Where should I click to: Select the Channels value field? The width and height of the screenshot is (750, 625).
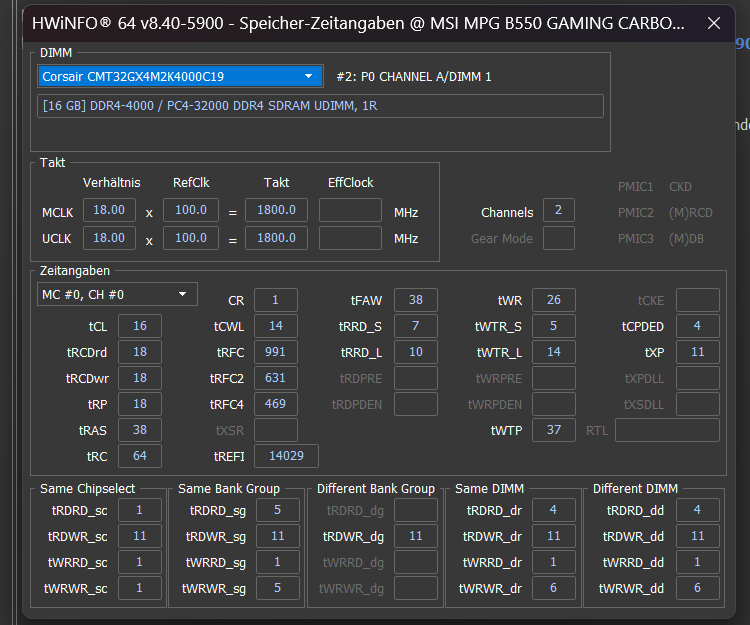[x=558, y=210]
